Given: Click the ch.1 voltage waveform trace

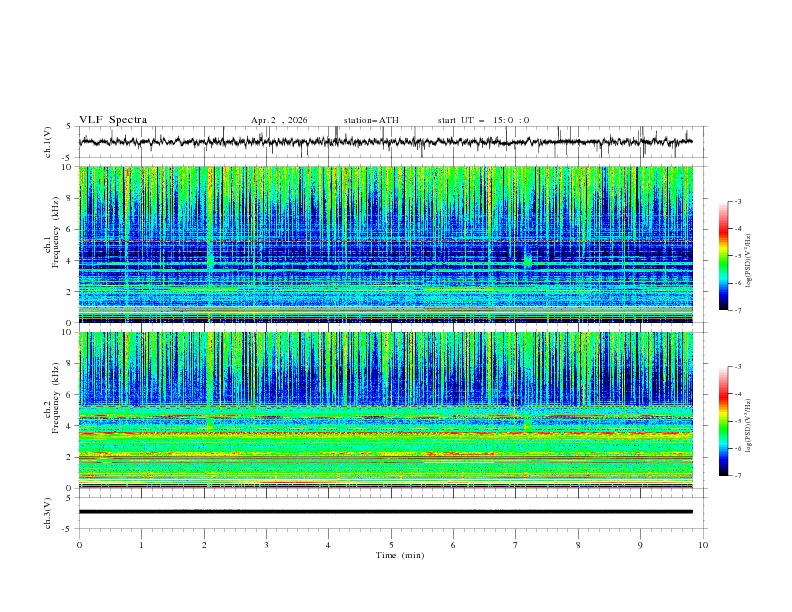Looking at the screenshot, I should 386,142.
